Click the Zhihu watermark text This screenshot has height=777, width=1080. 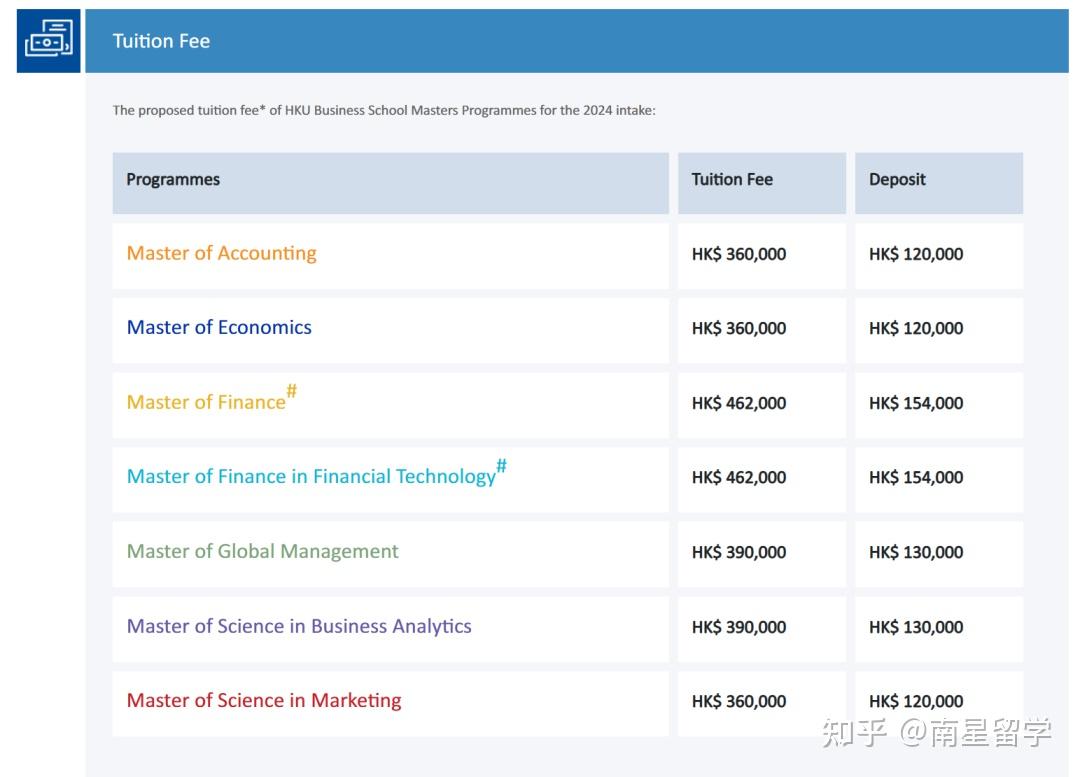[x=936, y=732]
